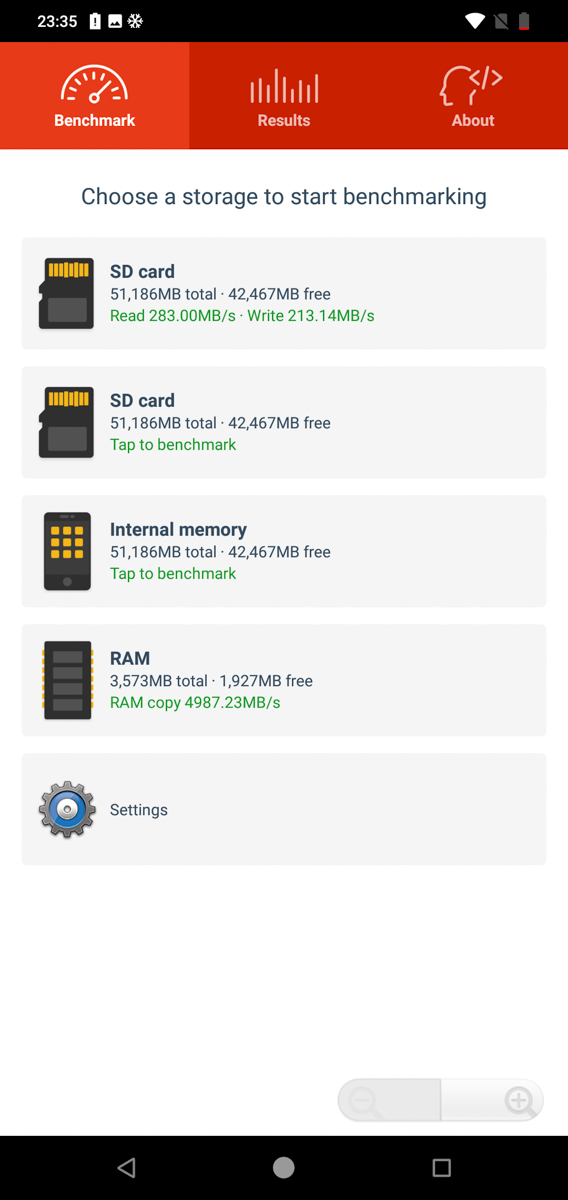Click the zoom in magnifier button
This screenshot has width=568, height=1200.
pos(492,1100)
